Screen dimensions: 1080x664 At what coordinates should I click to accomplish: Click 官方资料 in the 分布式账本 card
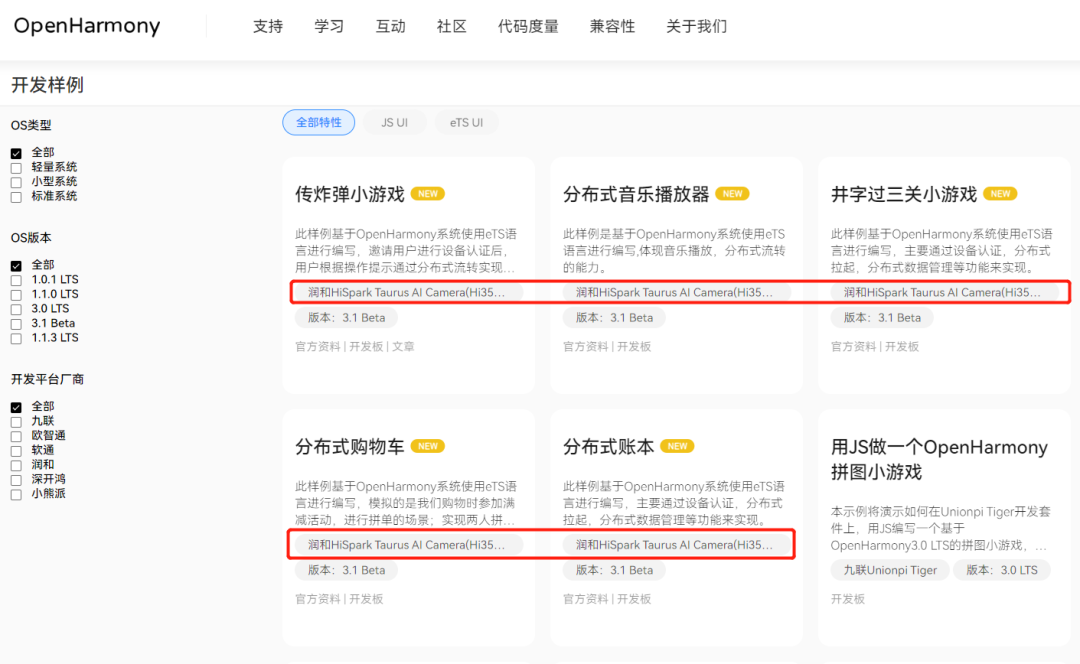[x=585, y=599]
